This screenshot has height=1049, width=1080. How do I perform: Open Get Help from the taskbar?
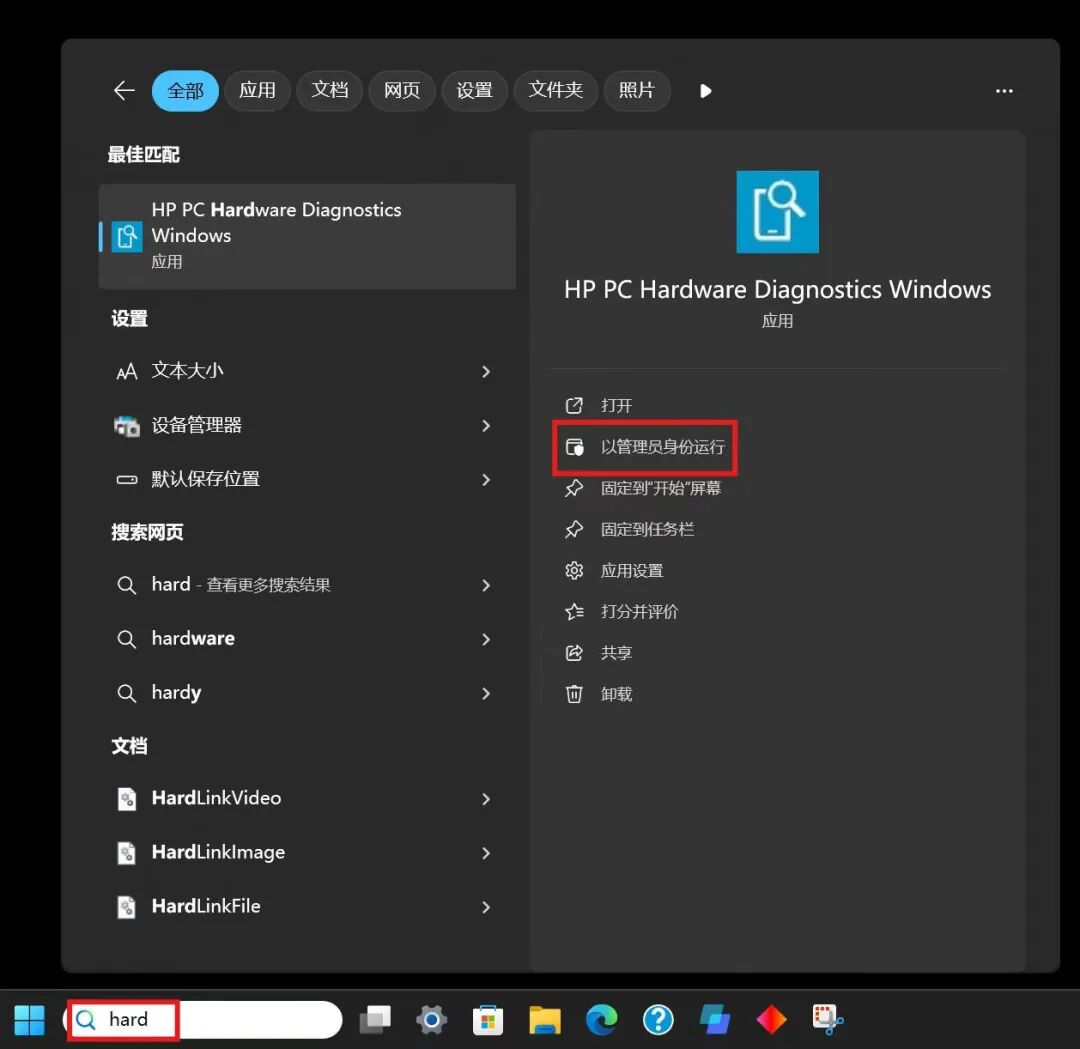658,1019
